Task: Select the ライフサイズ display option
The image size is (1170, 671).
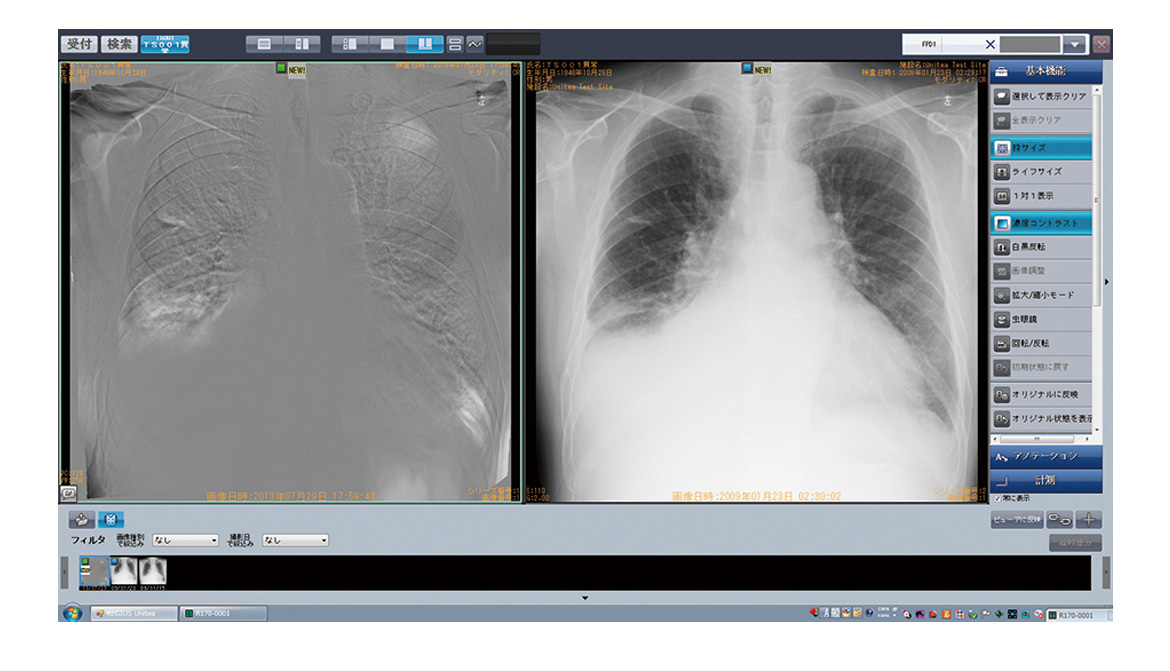Action: pyautogui.click(x=1041, y=172)
